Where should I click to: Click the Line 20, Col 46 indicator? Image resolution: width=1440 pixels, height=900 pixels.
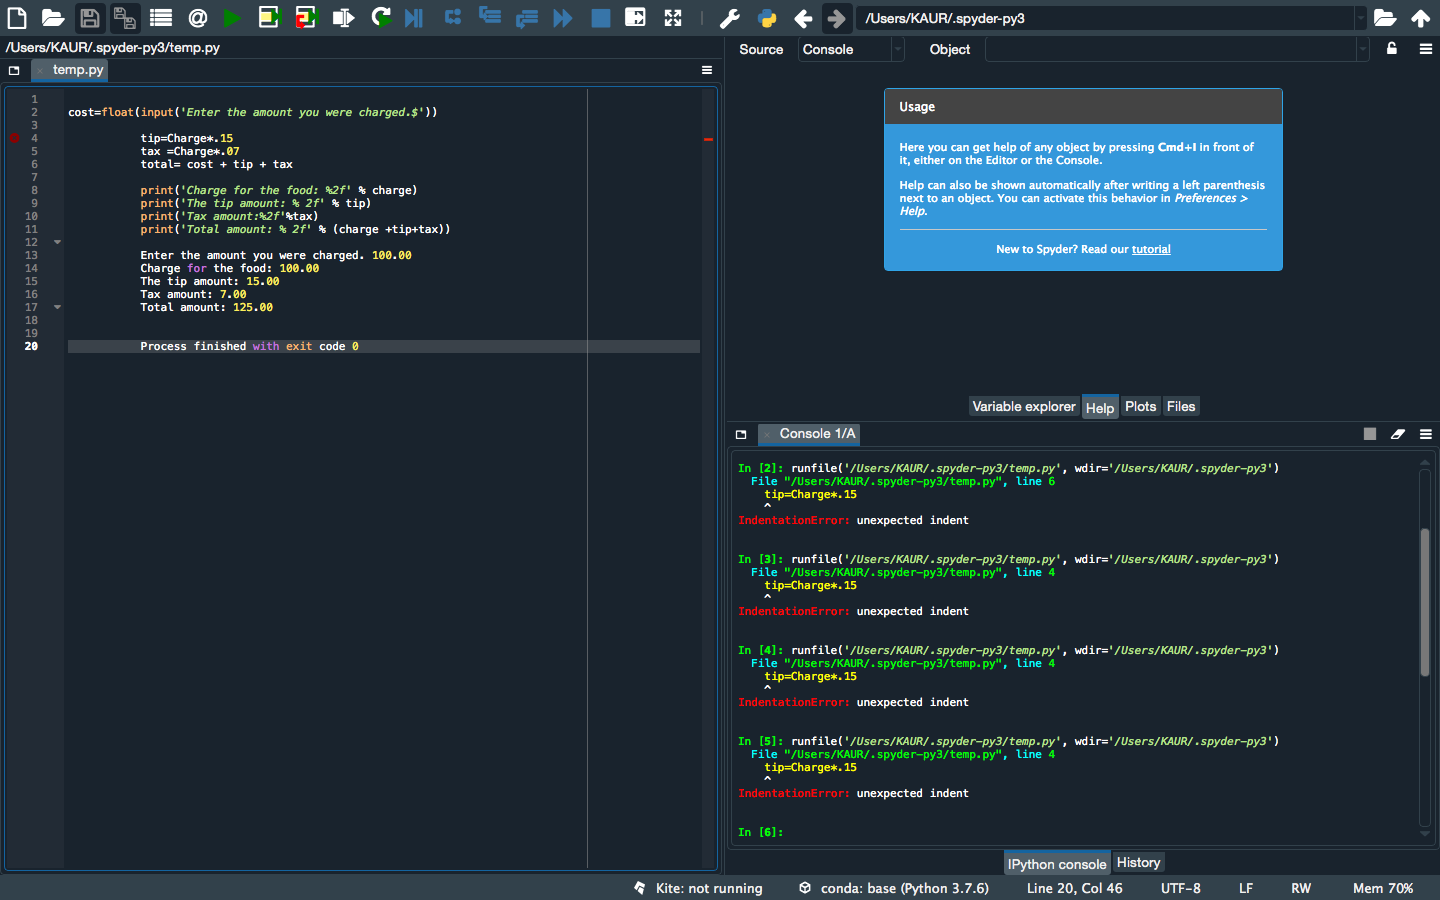tap(1074, 888)
